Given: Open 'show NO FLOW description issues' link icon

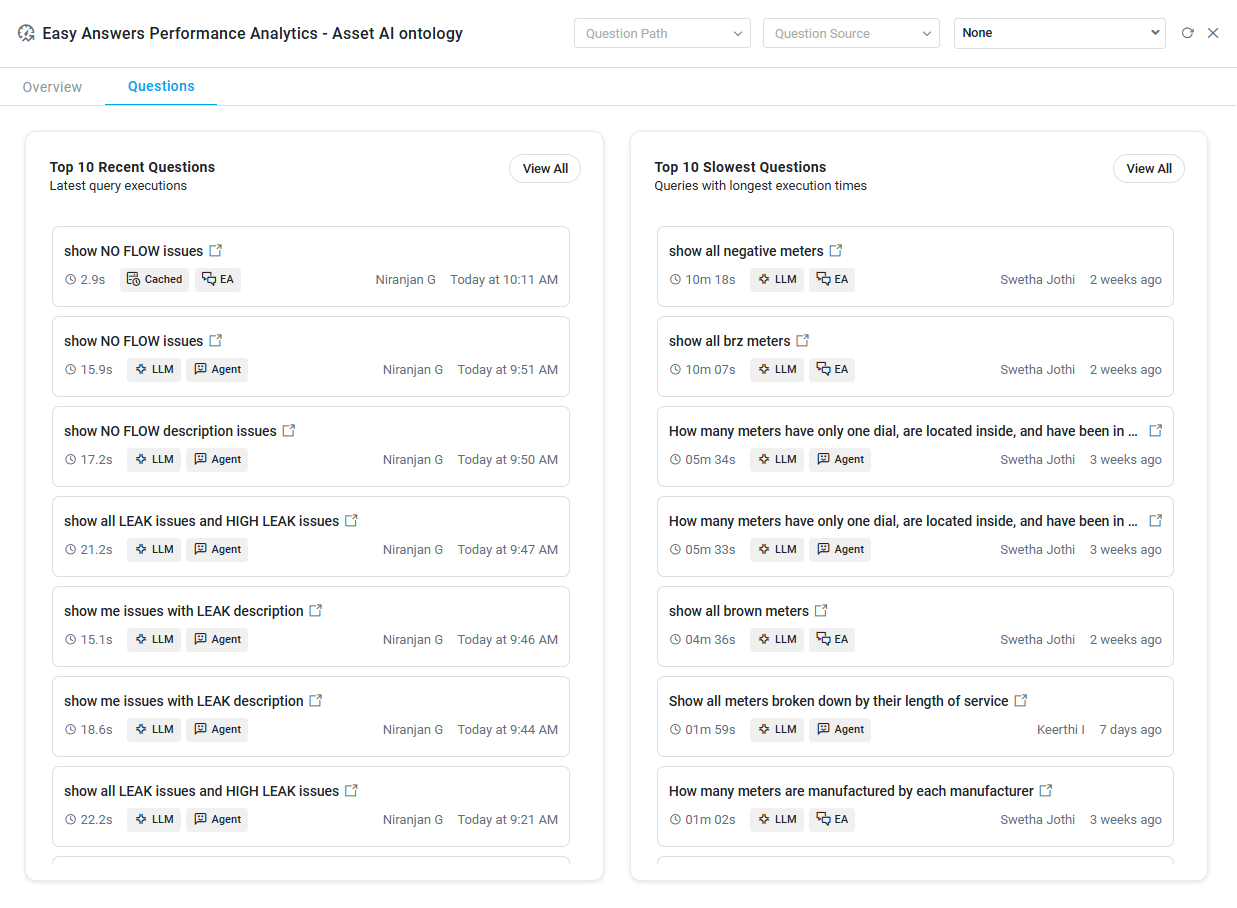Looking at the screenshot, I should 289,431.
